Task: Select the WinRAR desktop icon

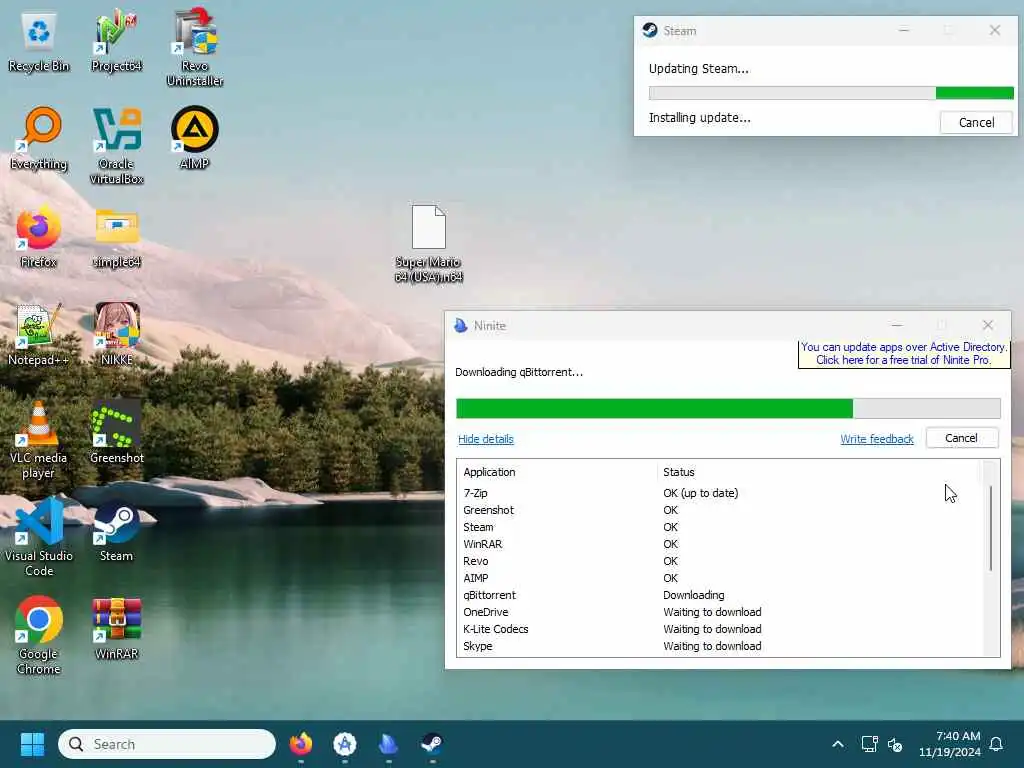Action: click(x=116, y=628)
